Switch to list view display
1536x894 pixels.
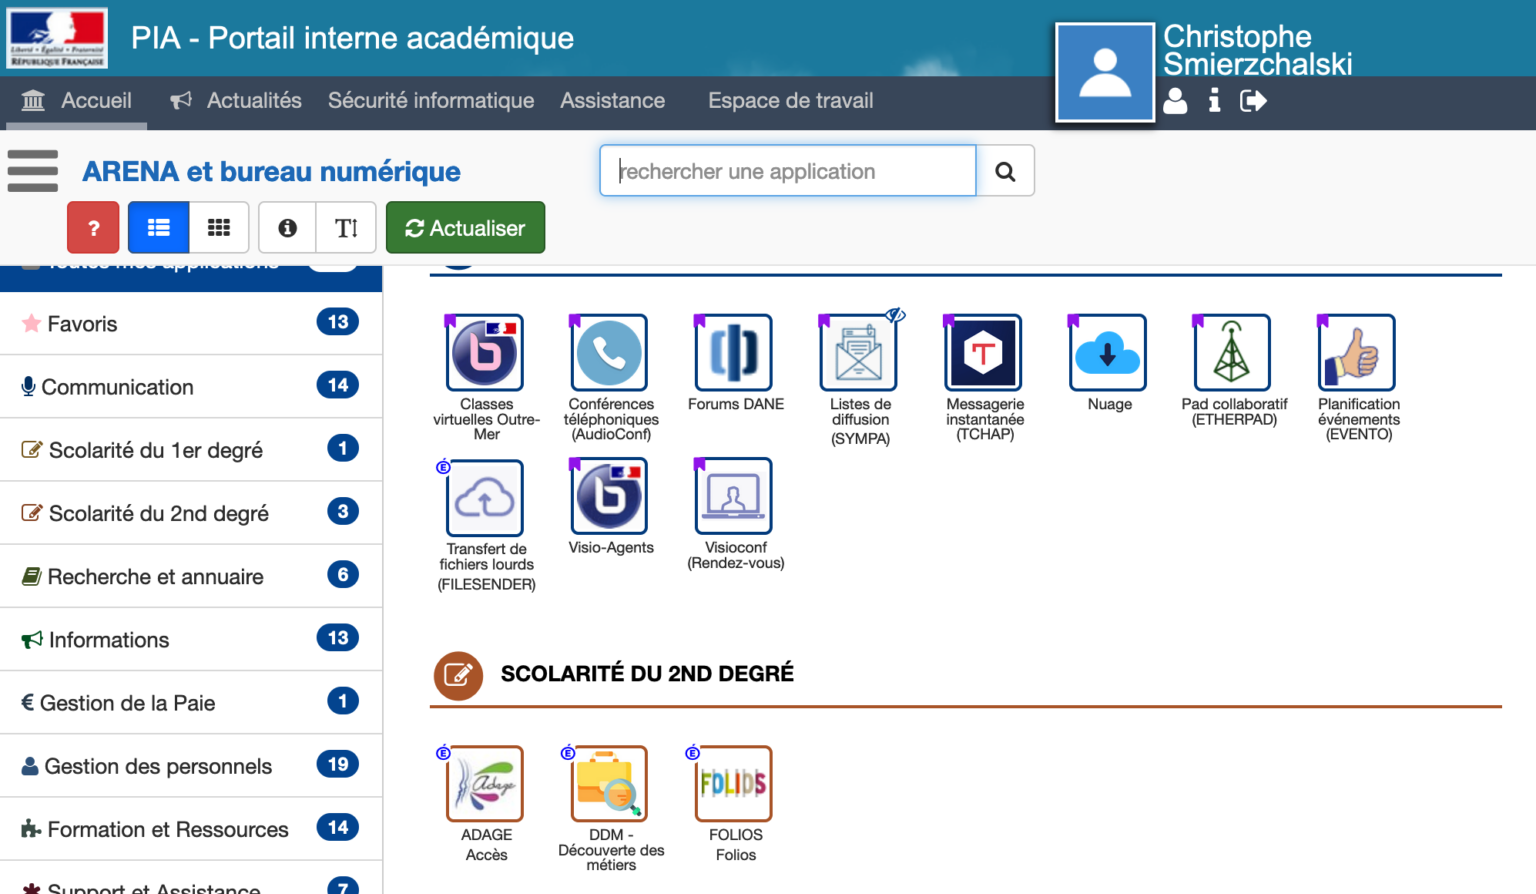pyautogui.click(x=158, y=228)
